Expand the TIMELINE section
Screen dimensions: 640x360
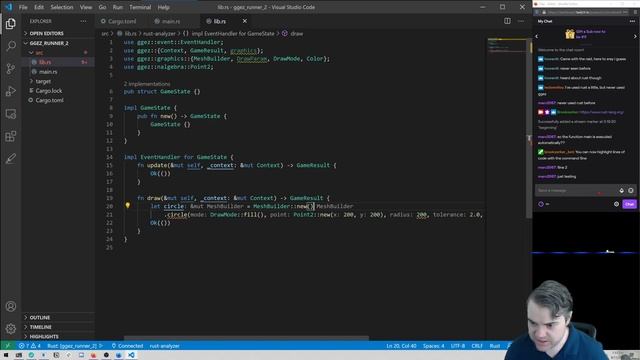(x=40, y=327)
